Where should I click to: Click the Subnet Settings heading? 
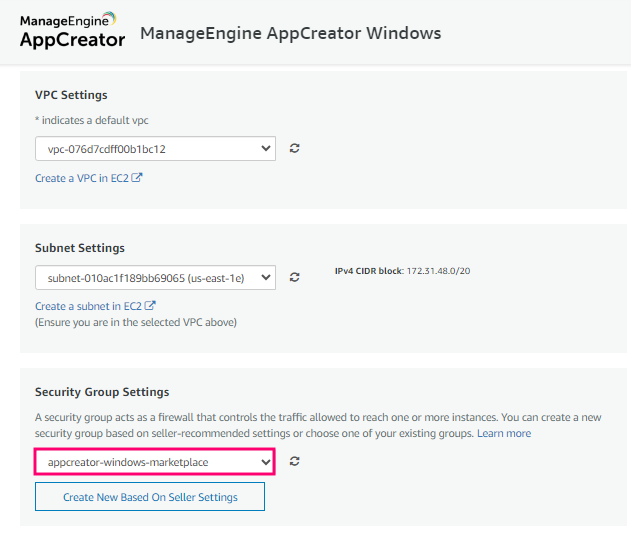point(80,248)
